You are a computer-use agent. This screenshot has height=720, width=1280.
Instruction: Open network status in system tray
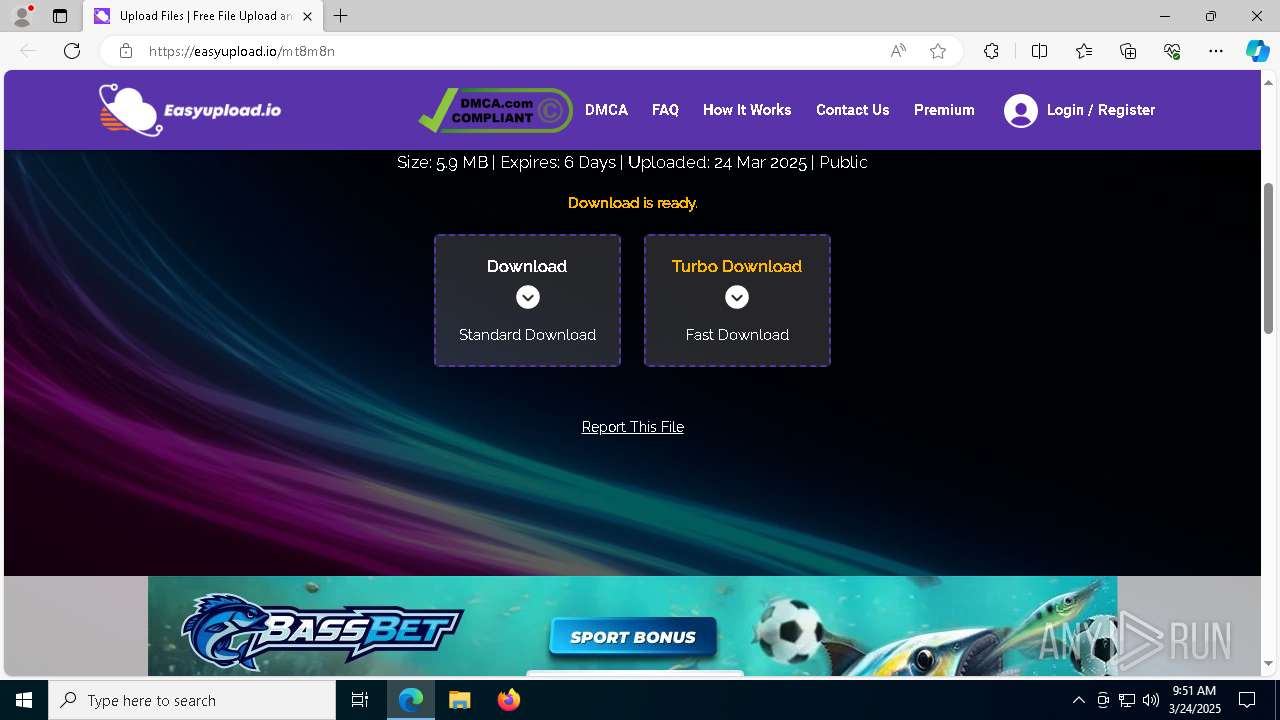(1127, 700)
